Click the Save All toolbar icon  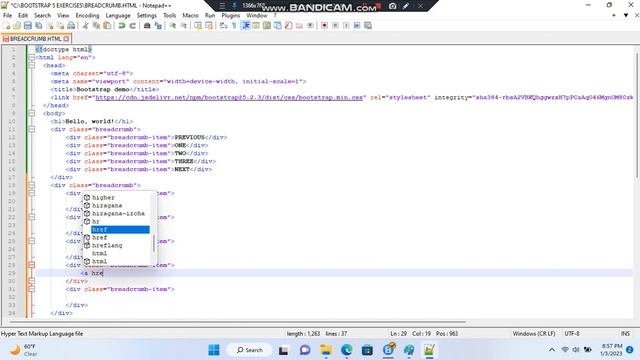38,25
